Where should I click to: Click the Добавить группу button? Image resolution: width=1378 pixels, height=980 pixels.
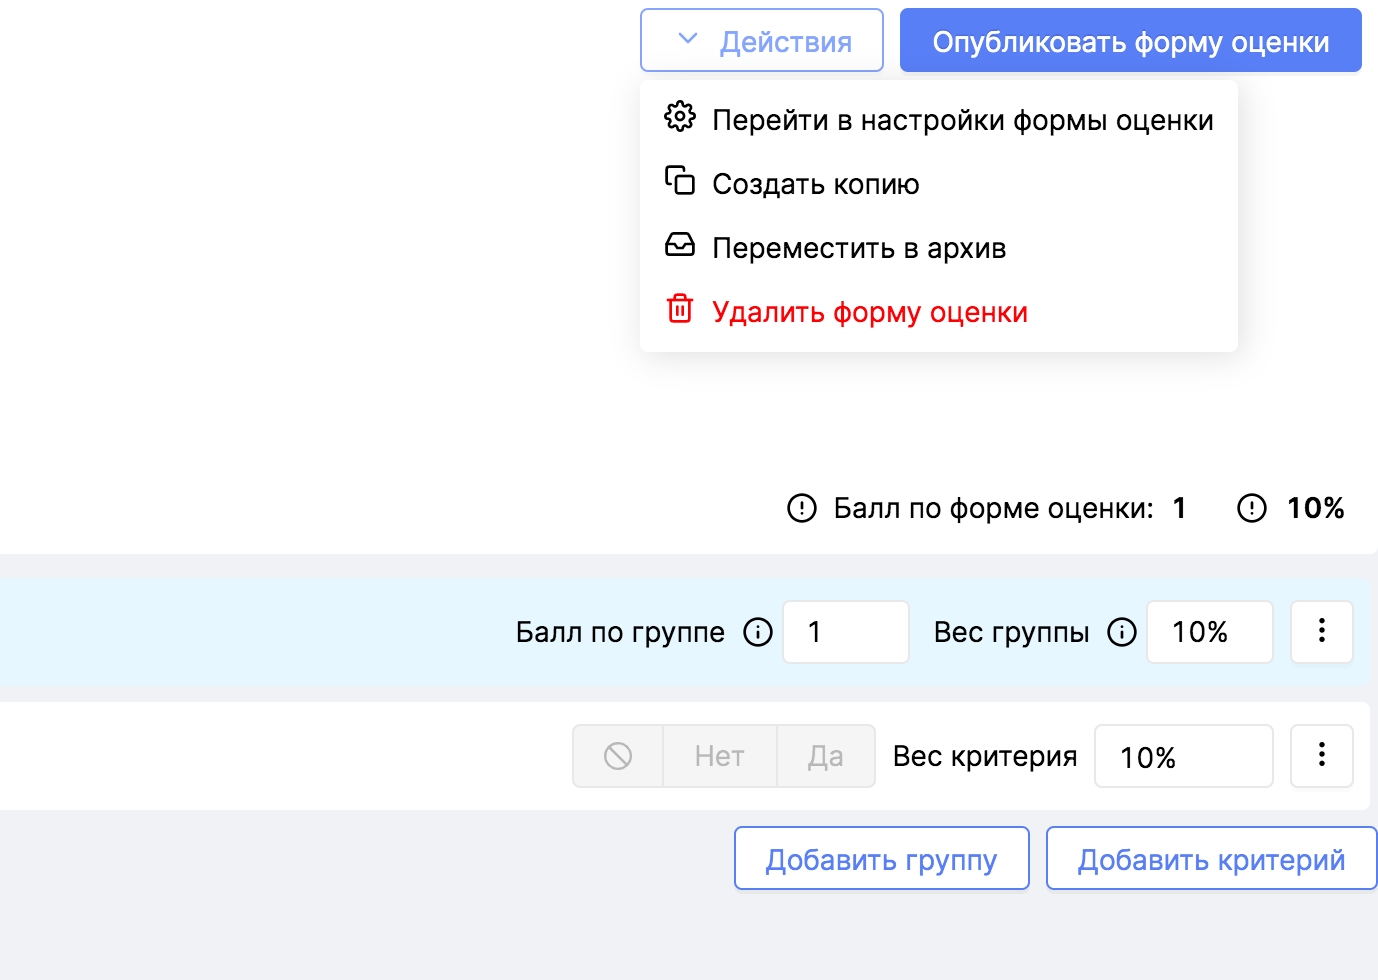click(x=881, y=859)
